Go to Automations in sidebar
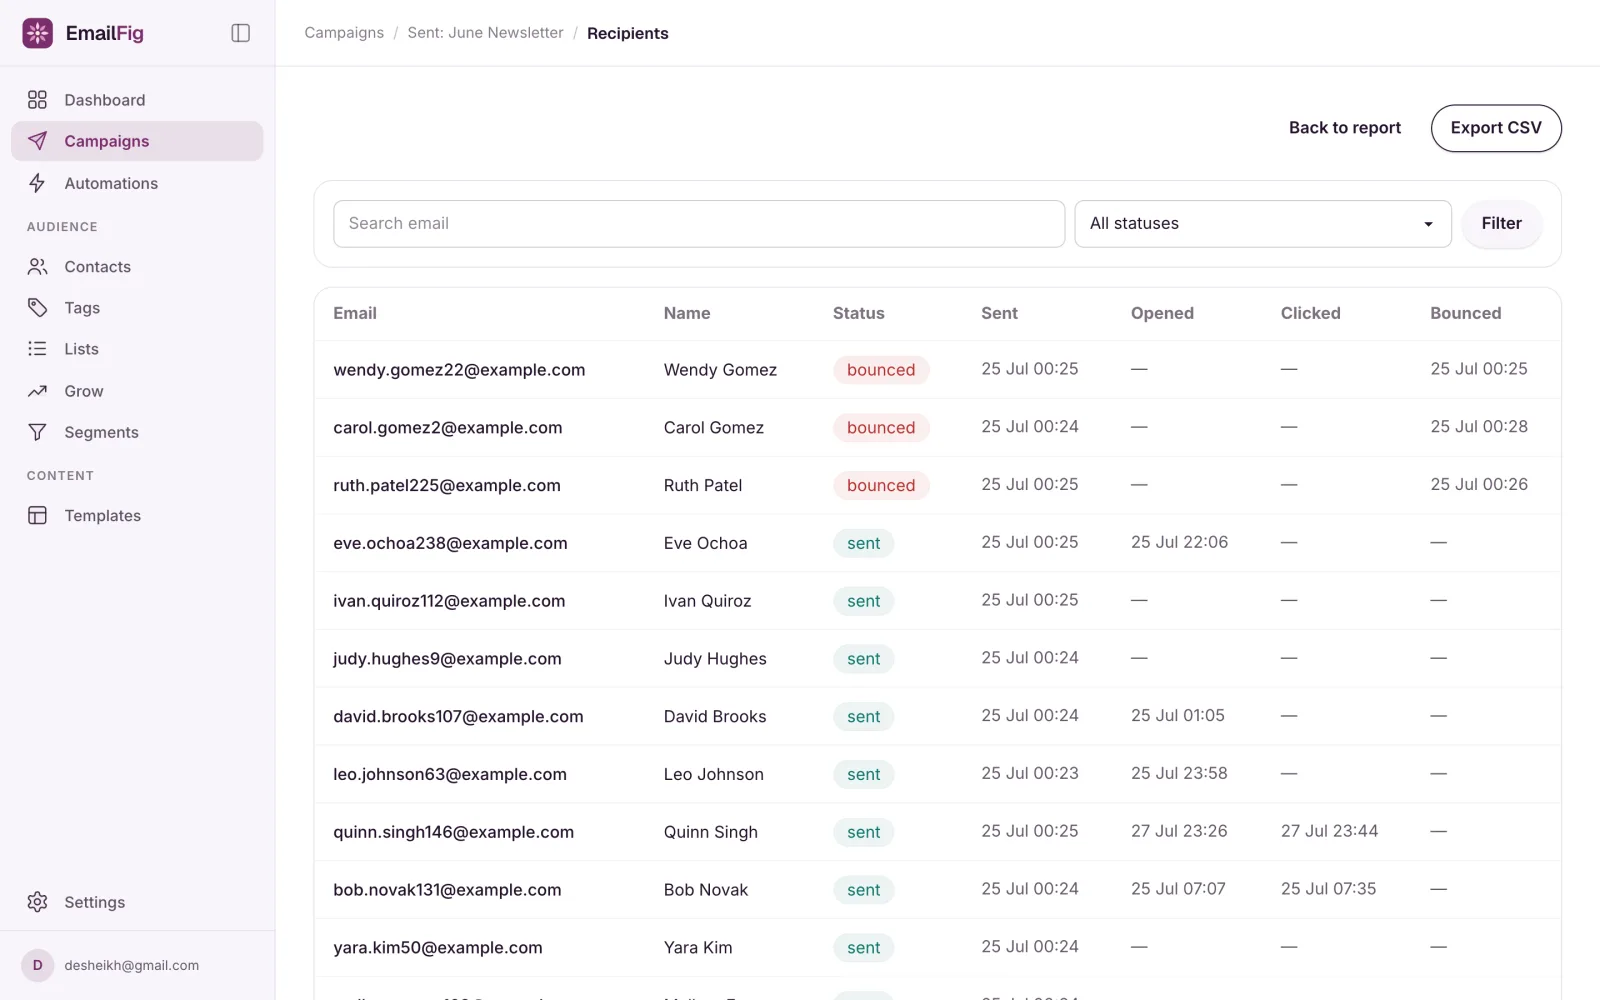 [137, 183]
